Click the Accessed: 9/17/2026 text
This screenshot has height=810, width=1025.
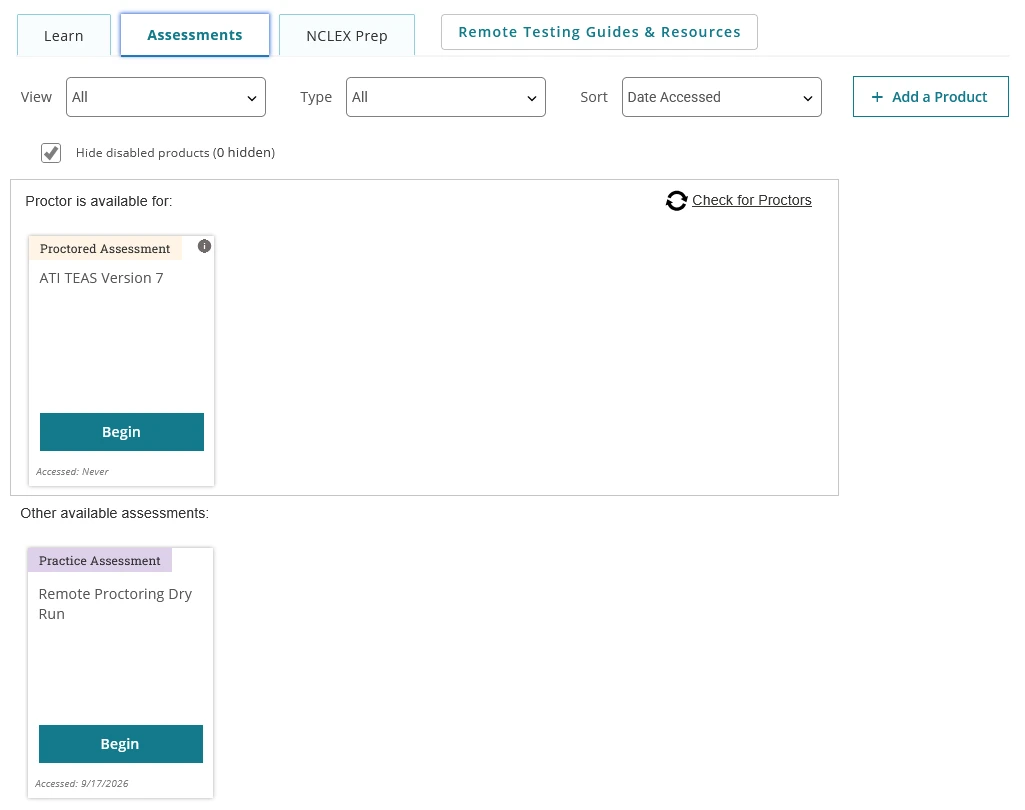[82, 783]
